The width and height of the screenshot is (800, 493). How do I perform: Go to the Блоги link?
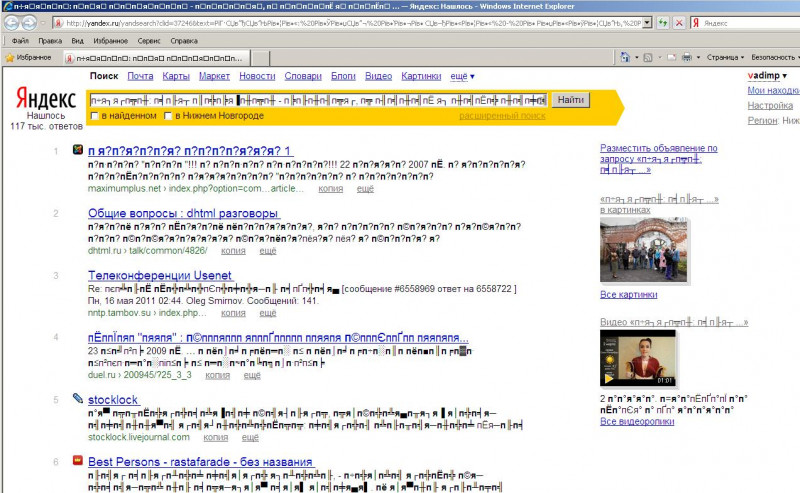[343, 76]
